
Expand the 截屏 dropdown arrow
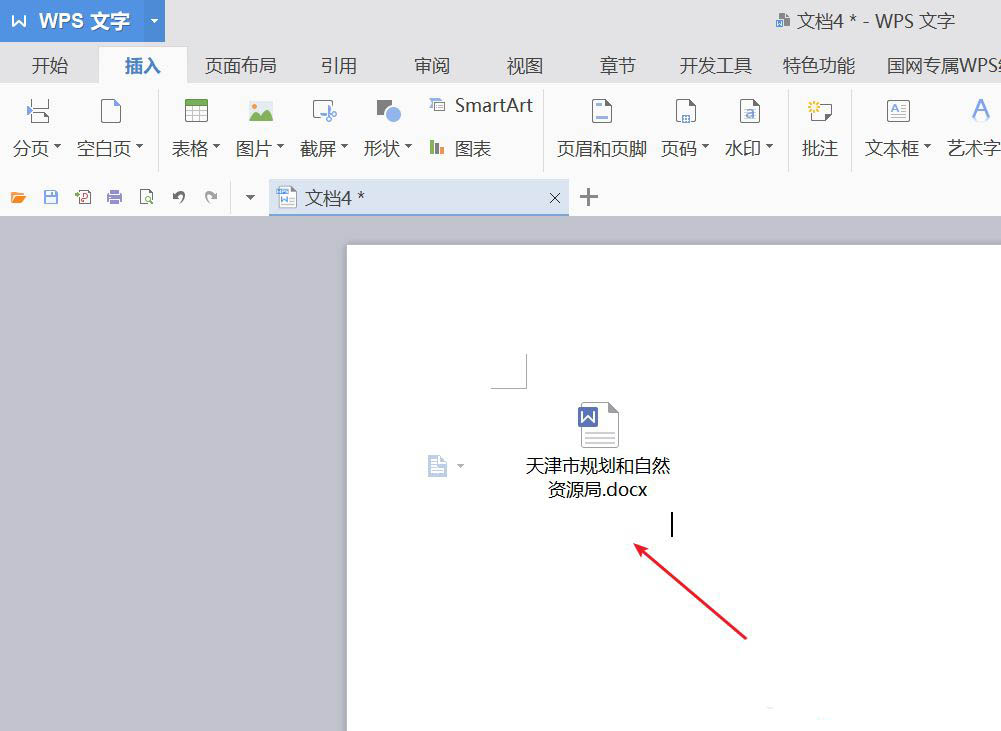tap(344, 147)
